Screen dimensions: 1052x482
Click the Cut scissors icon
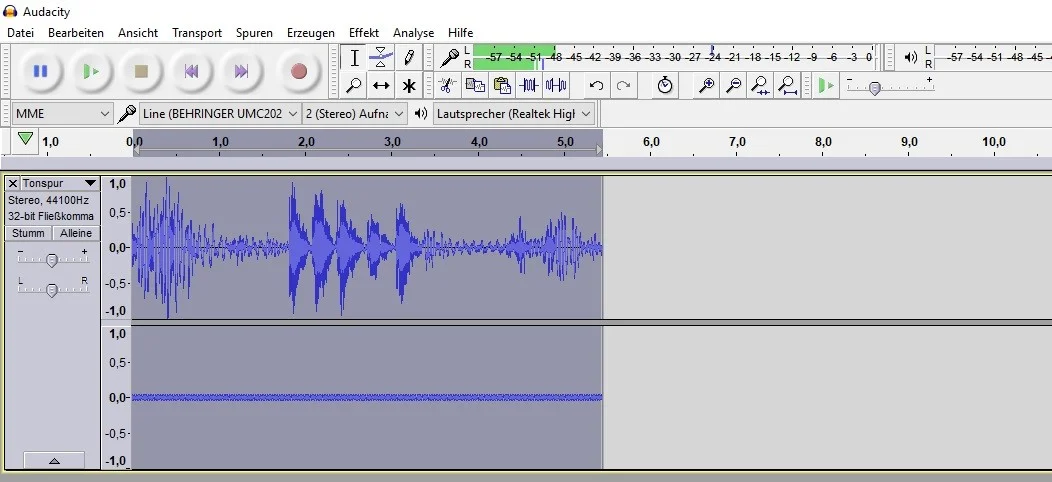[448, 85]
